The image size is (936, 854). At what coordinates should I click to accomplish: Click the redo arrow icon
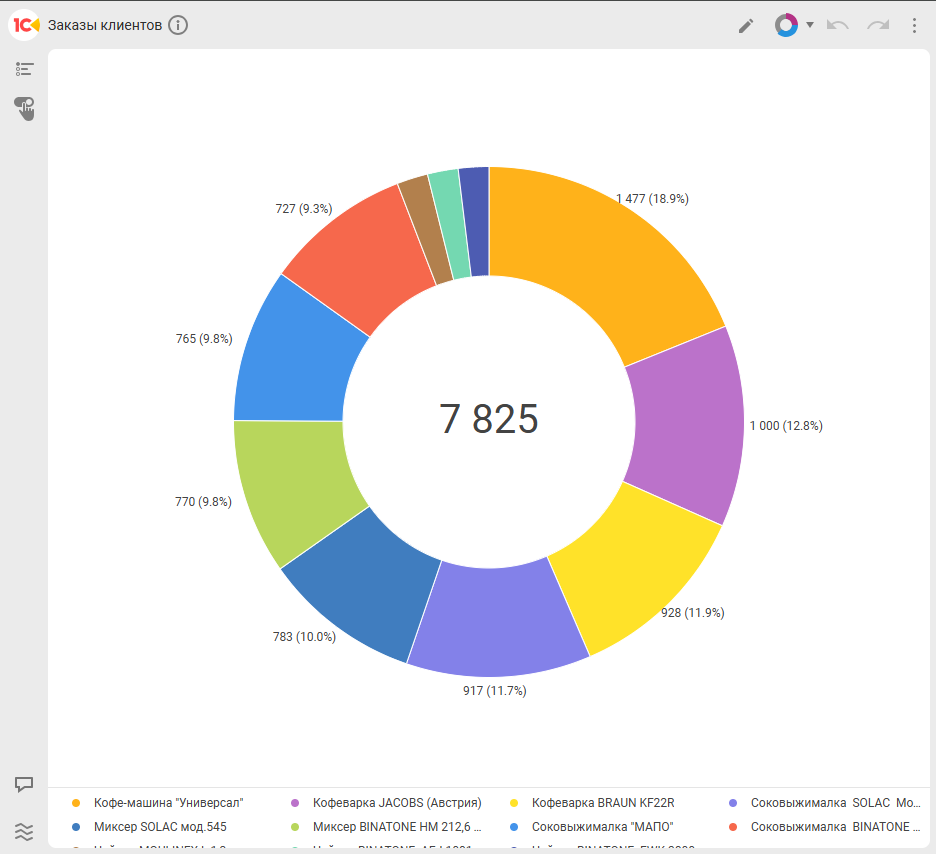tap(878, 25)
